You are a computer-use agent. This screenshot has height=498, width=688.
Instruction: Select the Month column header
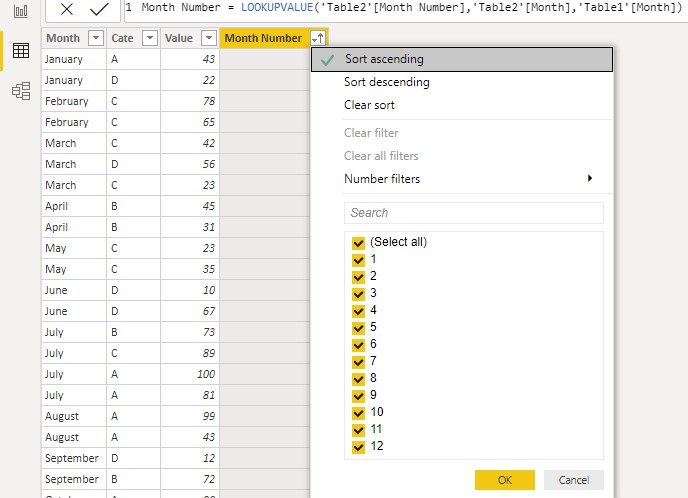[x=64, y=38]
